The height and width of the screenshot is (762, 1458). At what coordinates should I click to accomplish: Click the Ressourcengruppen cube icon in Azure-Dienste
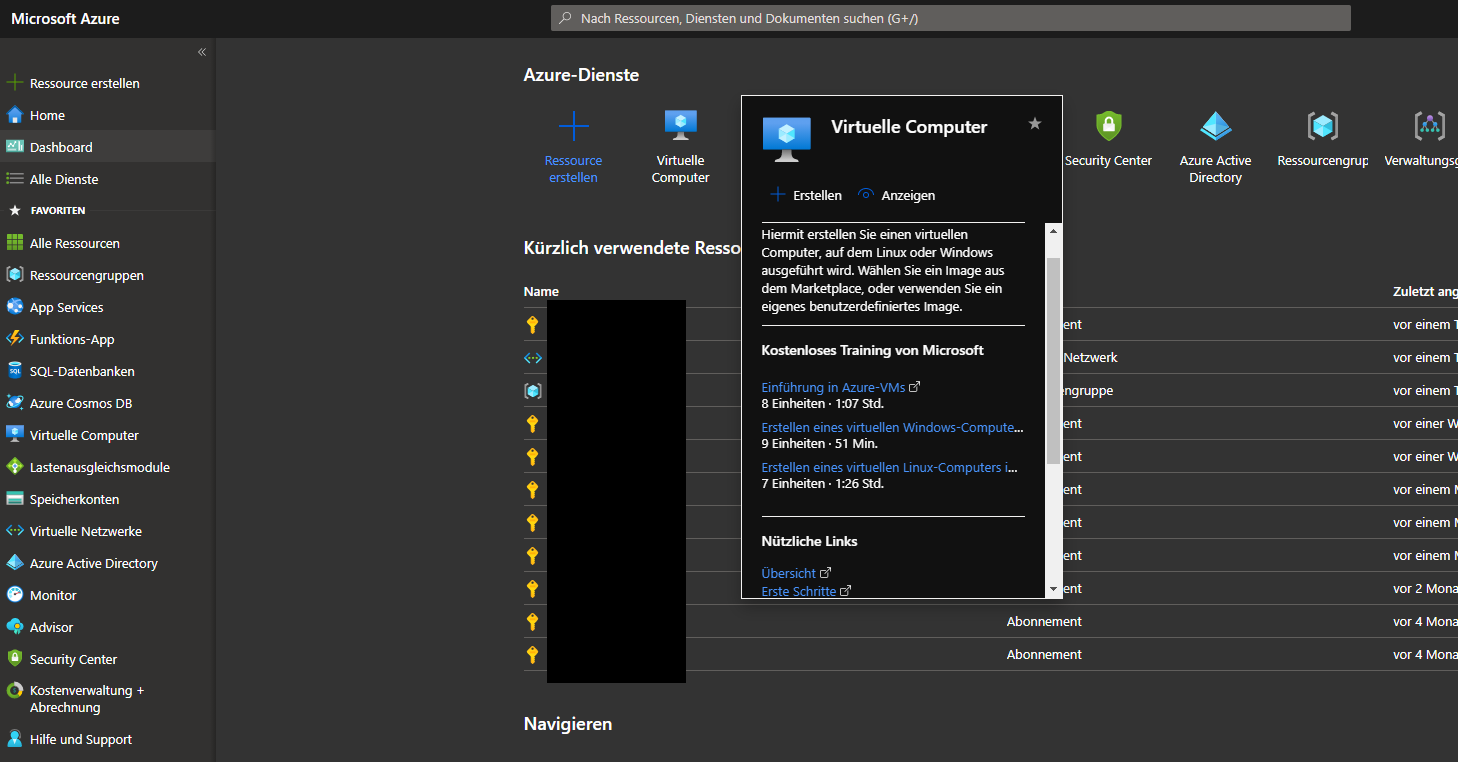click(x=1322, y=126)
